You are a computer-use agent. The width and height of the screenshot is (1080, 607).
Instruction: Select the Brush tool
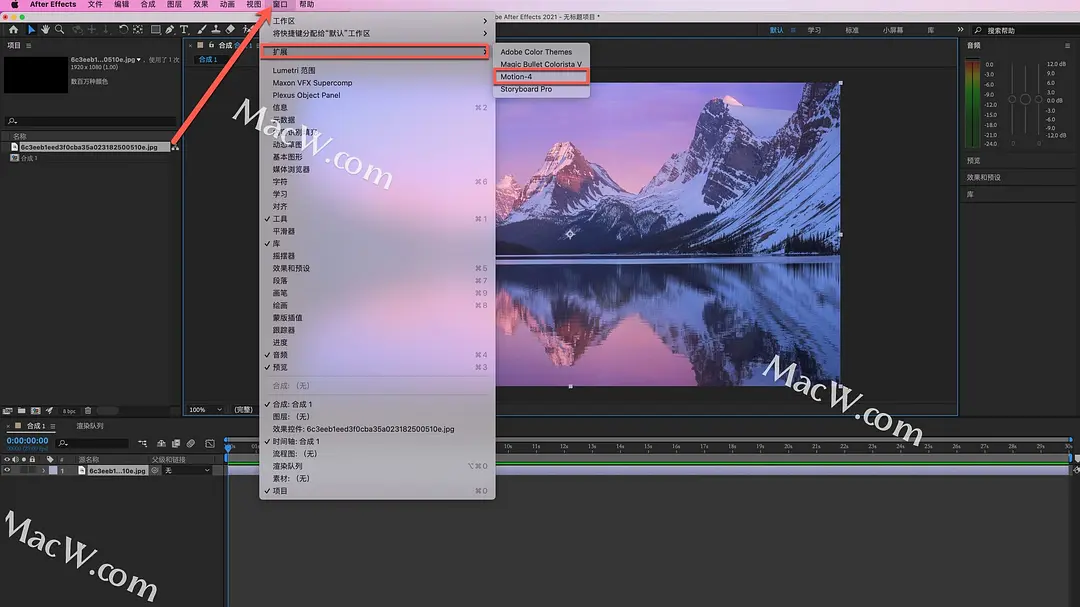coord(202,29)
